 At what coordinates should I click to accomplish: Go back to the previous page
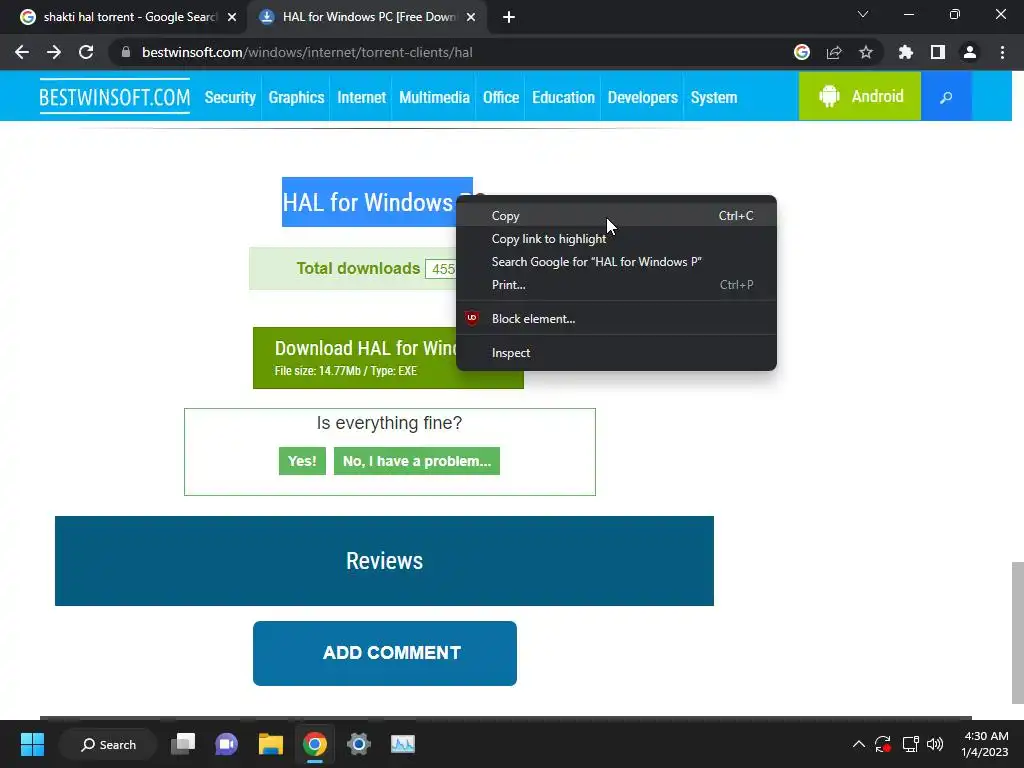coord(22,52)
